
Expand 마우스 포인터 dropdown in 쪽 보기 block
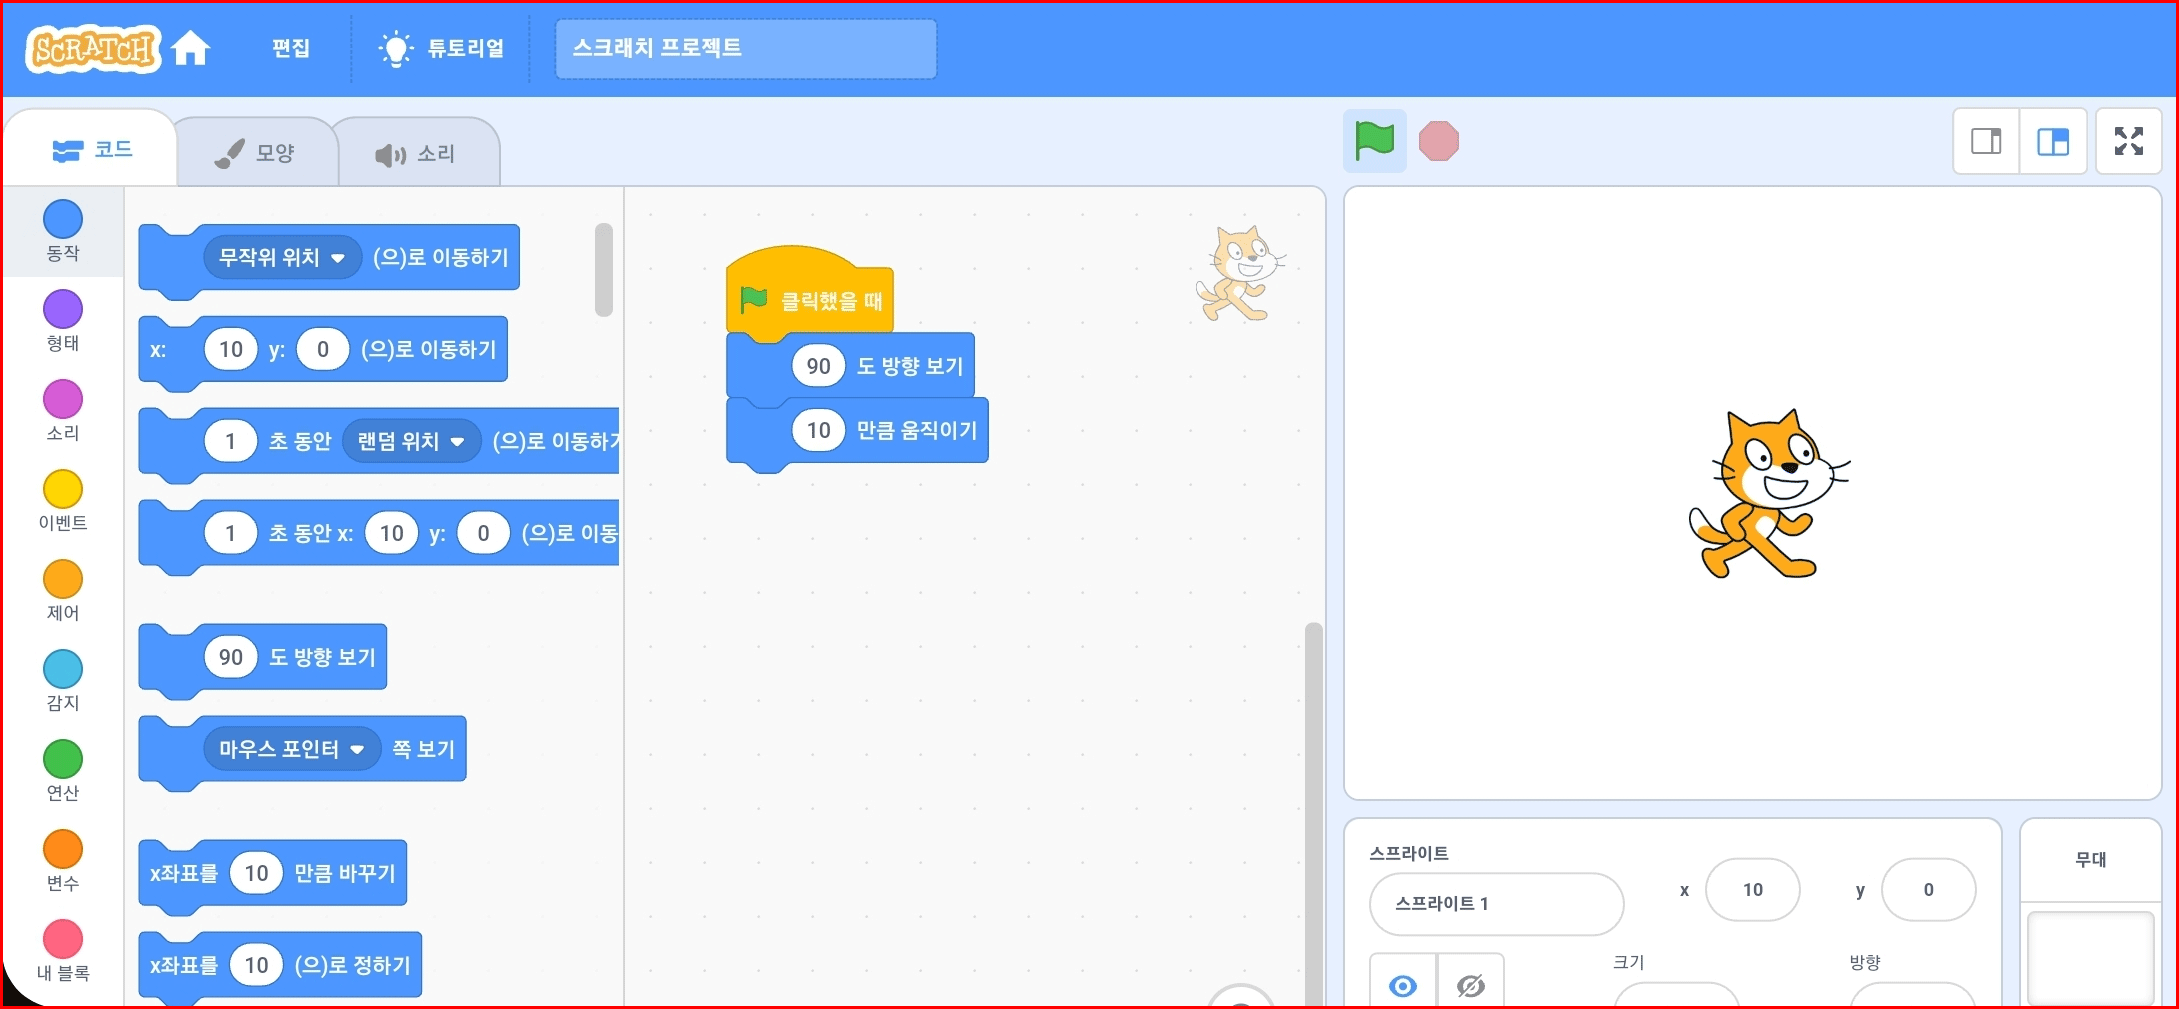coord(292,749)
